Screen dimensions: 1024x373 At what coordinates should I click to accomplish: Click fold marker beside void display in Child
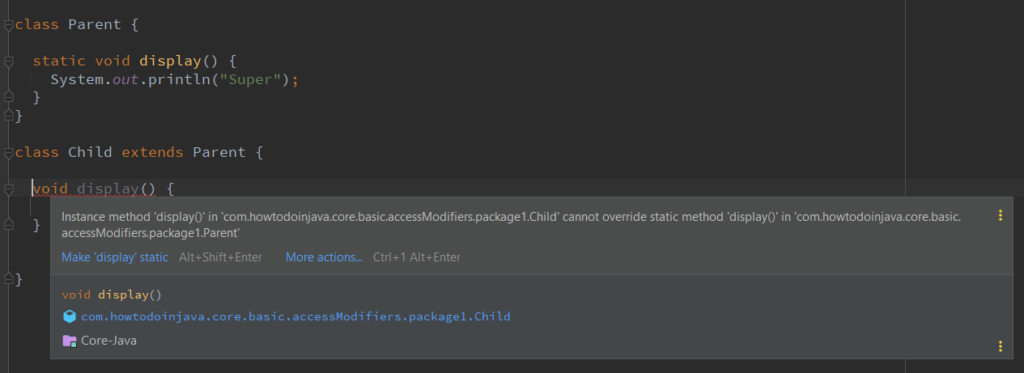point(8,190)
